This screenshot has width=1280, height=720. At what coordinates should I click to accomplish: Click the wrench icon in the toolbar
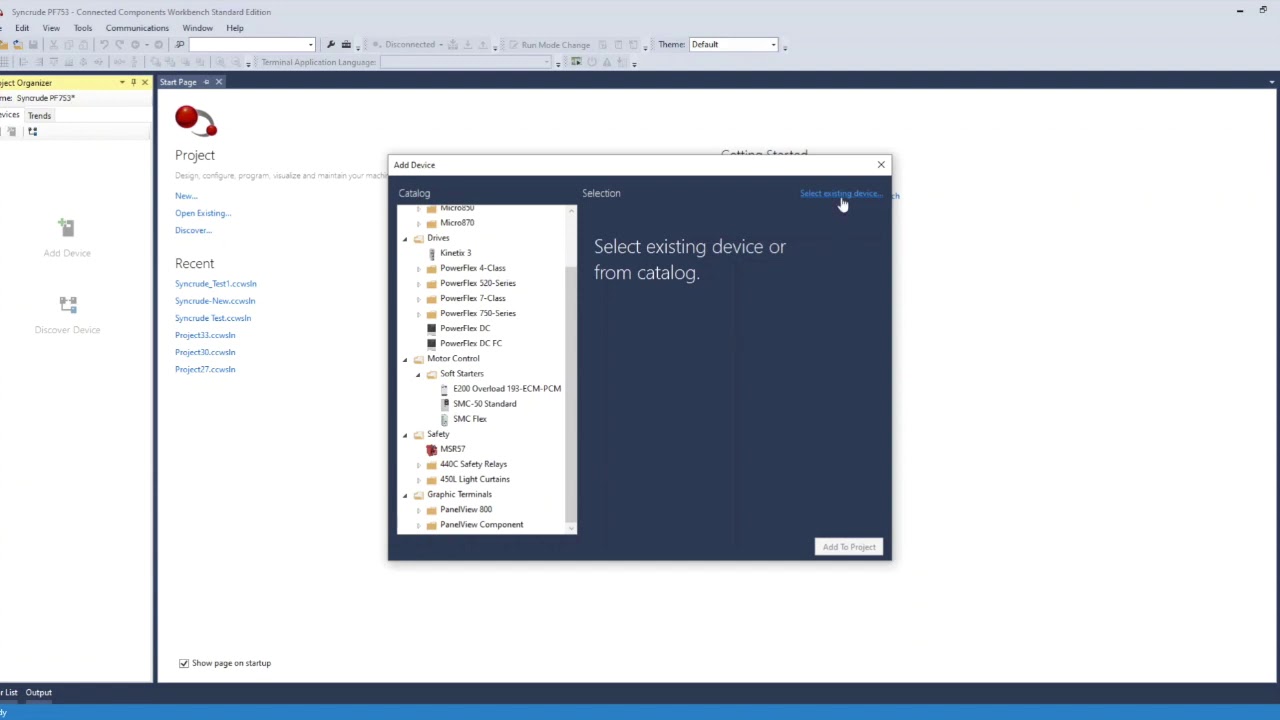(x=331, y=45)
